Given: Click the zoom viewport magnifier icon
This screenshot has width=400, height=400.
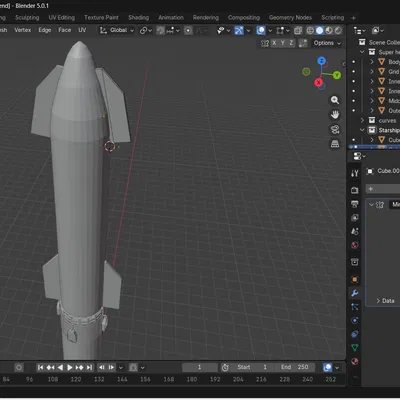Looking at the screenshot, I should (335, 100).
